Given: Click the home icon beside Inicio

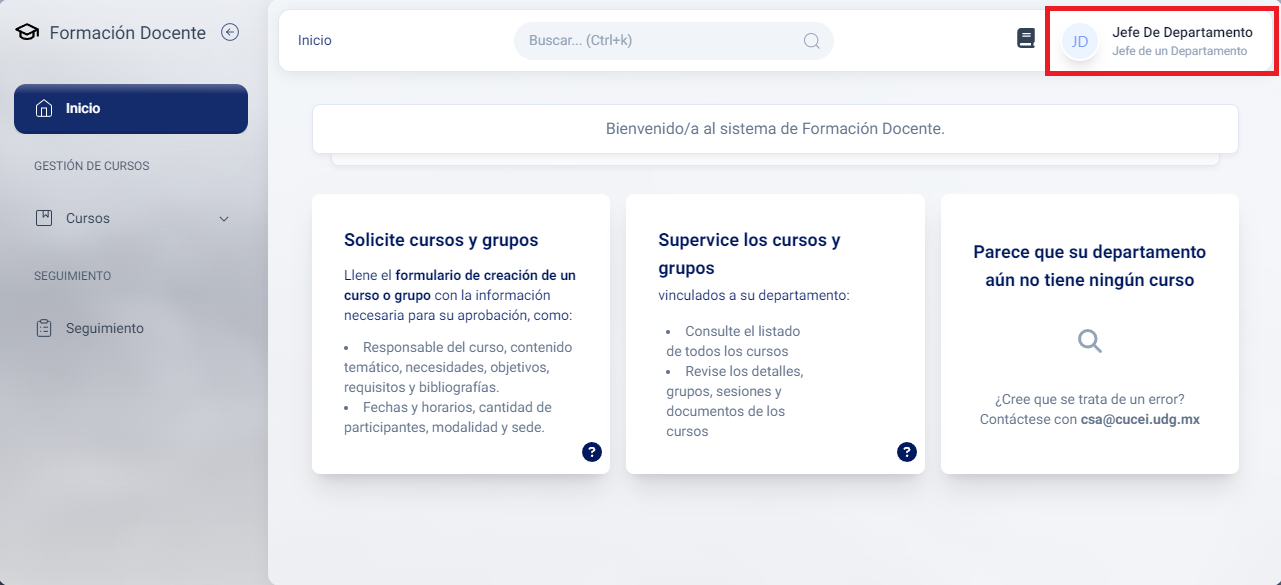Looking at the screenshot, I should coord(44,108).
